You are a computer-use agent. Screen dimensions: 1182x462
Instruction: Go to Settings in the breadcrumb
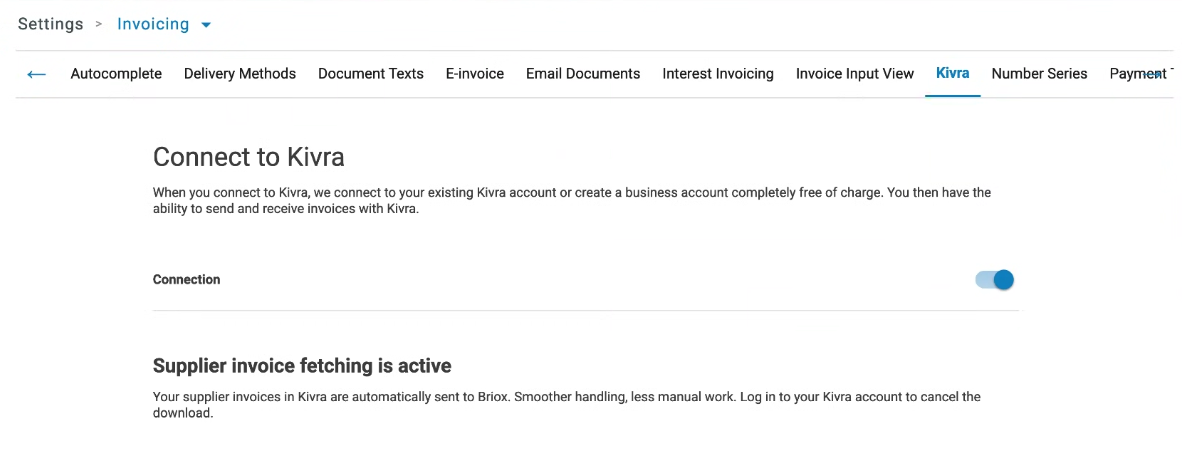click(x=51, y=24)
